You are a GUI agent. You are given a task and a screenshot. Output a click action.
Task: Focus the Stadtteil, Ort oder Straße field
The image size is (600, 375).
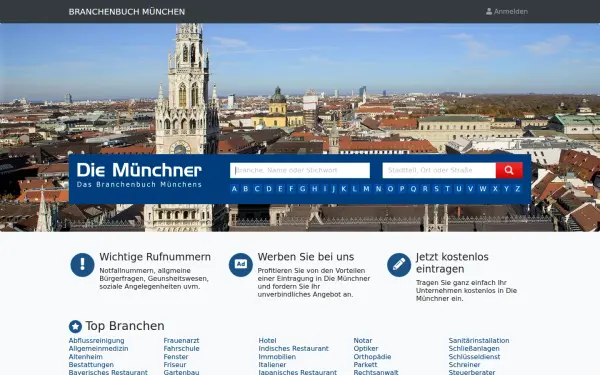tap(439, 170)
